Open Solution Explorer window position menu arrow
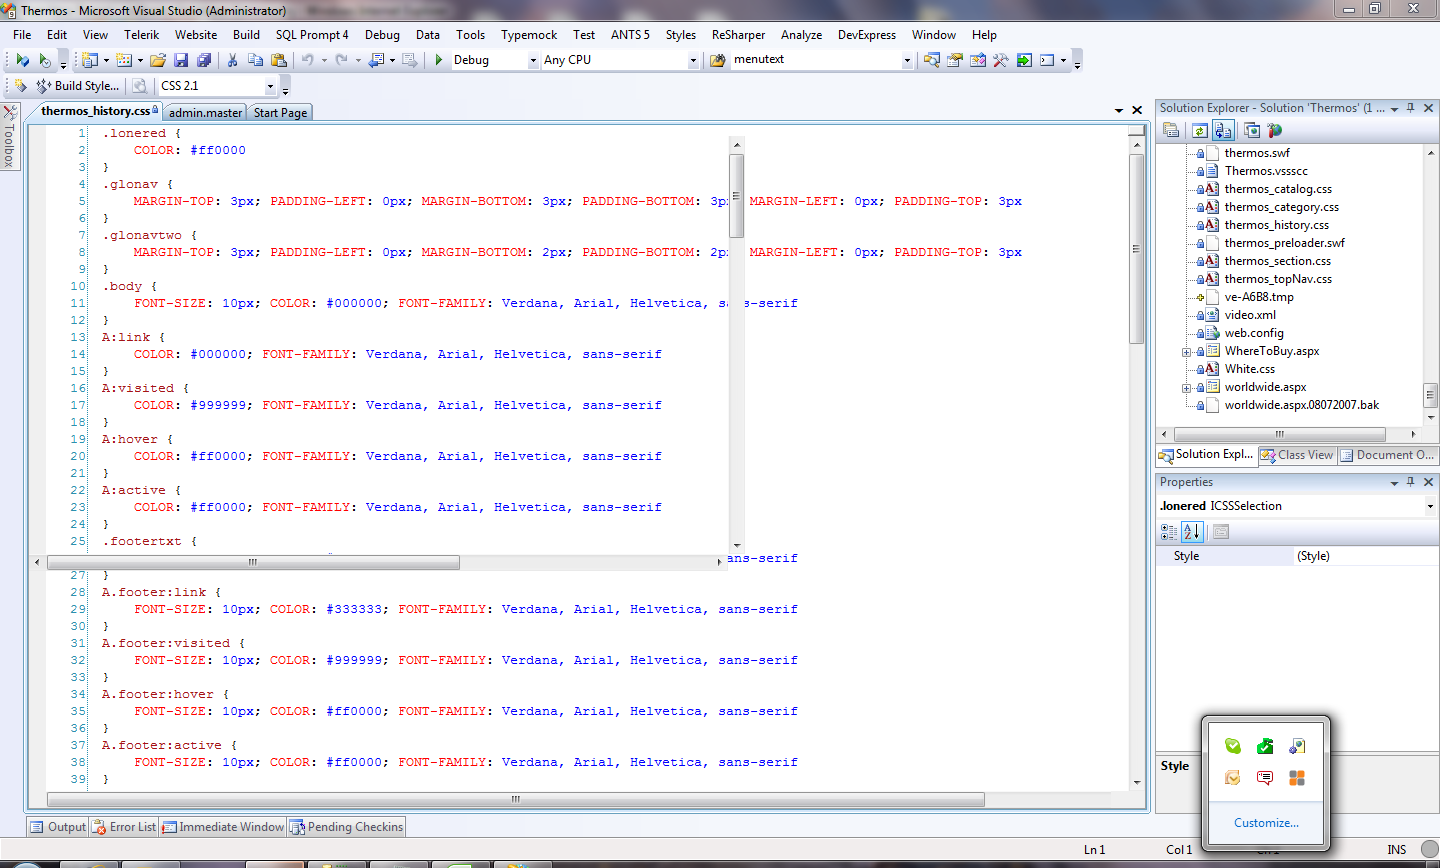1440x868 pixels. [1394, 109]
